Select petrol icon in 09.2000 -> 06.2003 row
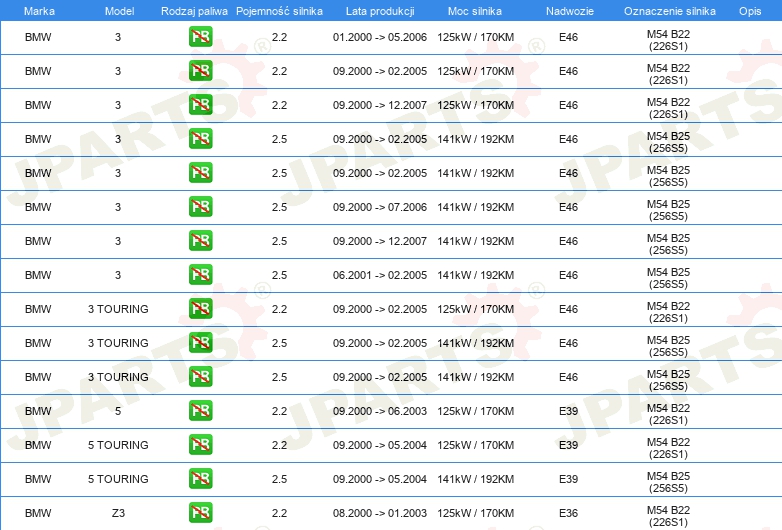The height and width of the screenshot is (530, 782). coord(200,411)
